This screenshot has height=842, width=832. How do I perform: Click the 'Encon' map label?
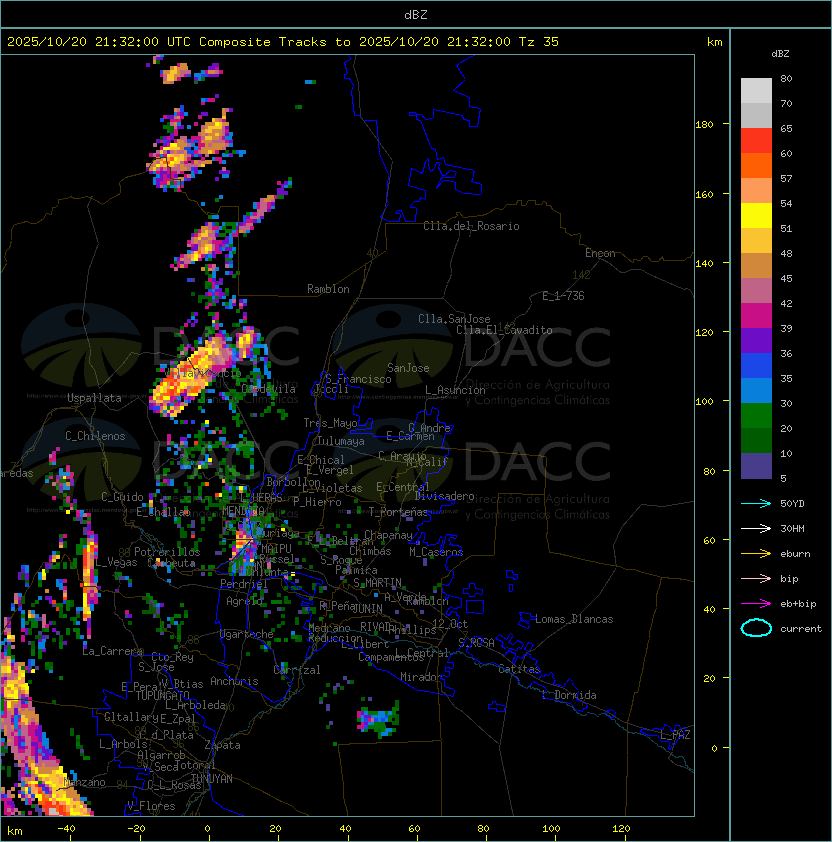pos(600,253)
